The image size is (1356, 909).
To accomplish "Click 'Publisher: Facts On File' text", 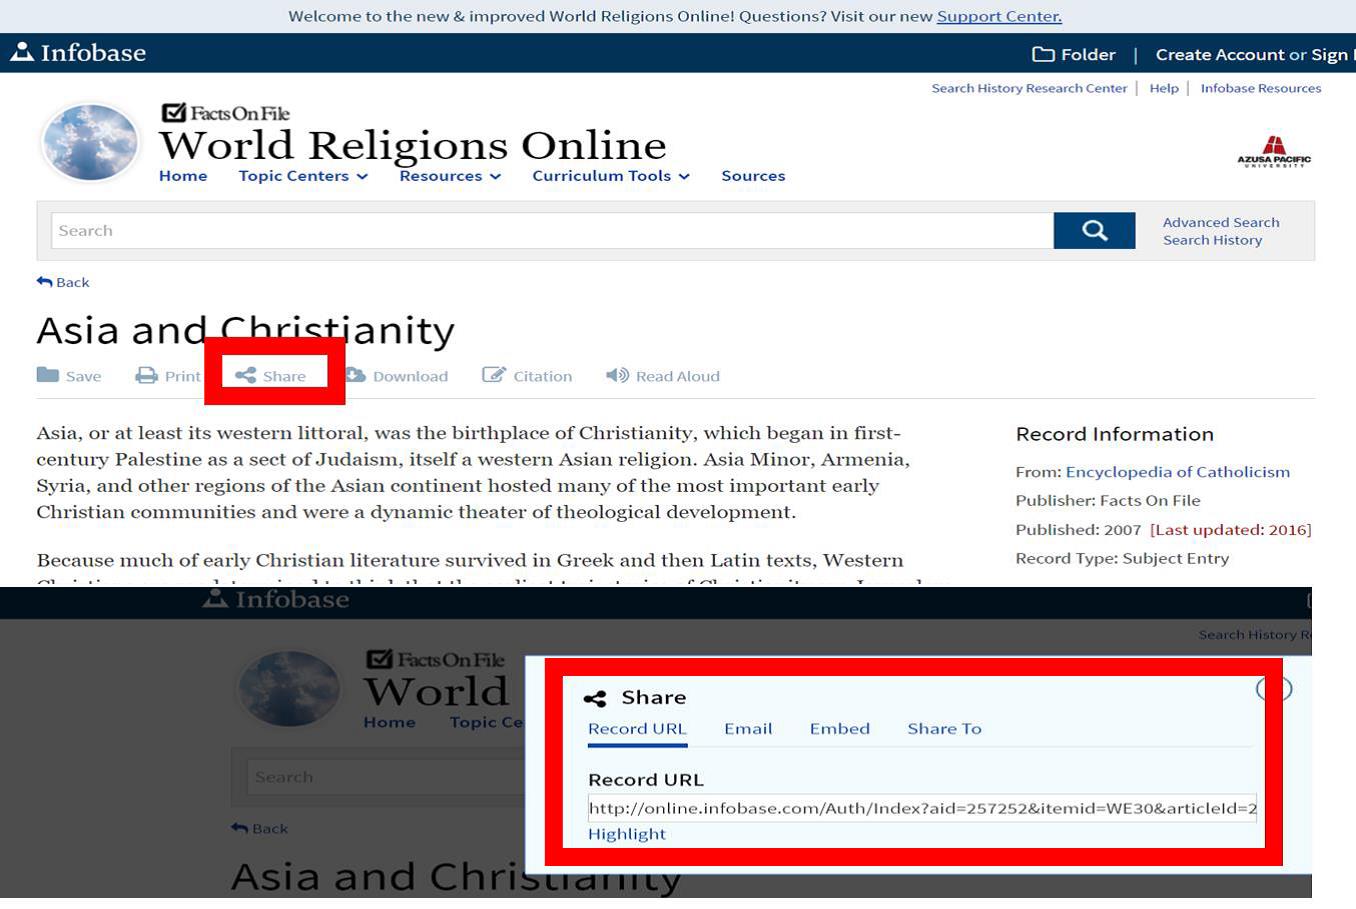I will click(1108, 501).
